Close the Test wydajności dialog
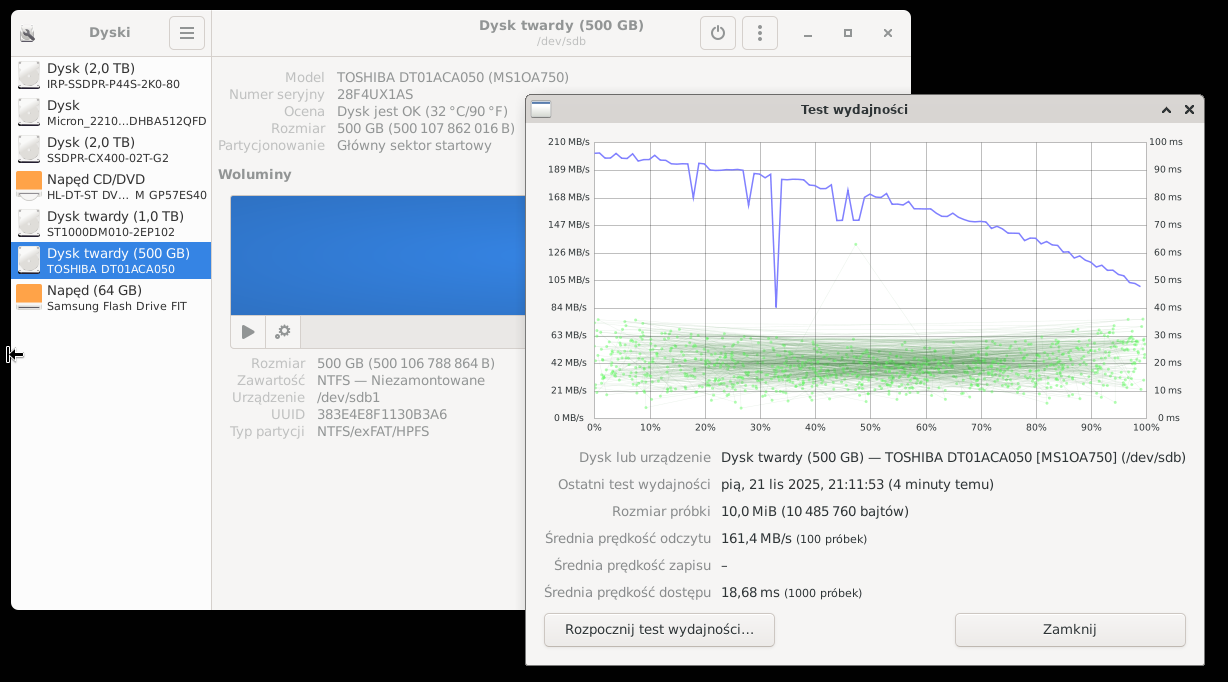Screen dimensions: 1228x682 coord(1189,110)
